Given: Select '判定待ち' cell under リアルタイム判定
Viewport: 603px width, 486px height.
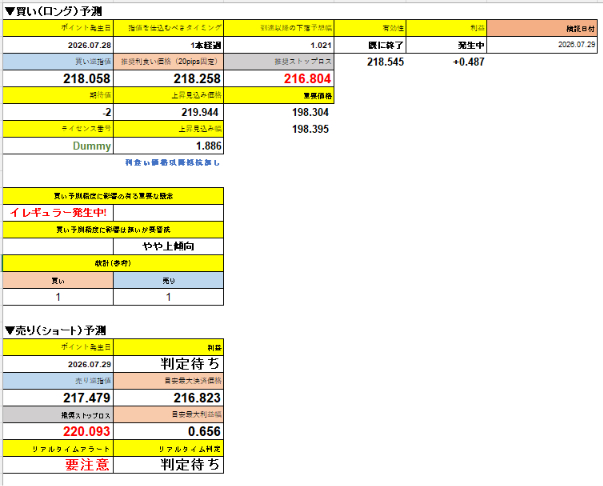Looking at the screenshot, I should pos(168,465).
